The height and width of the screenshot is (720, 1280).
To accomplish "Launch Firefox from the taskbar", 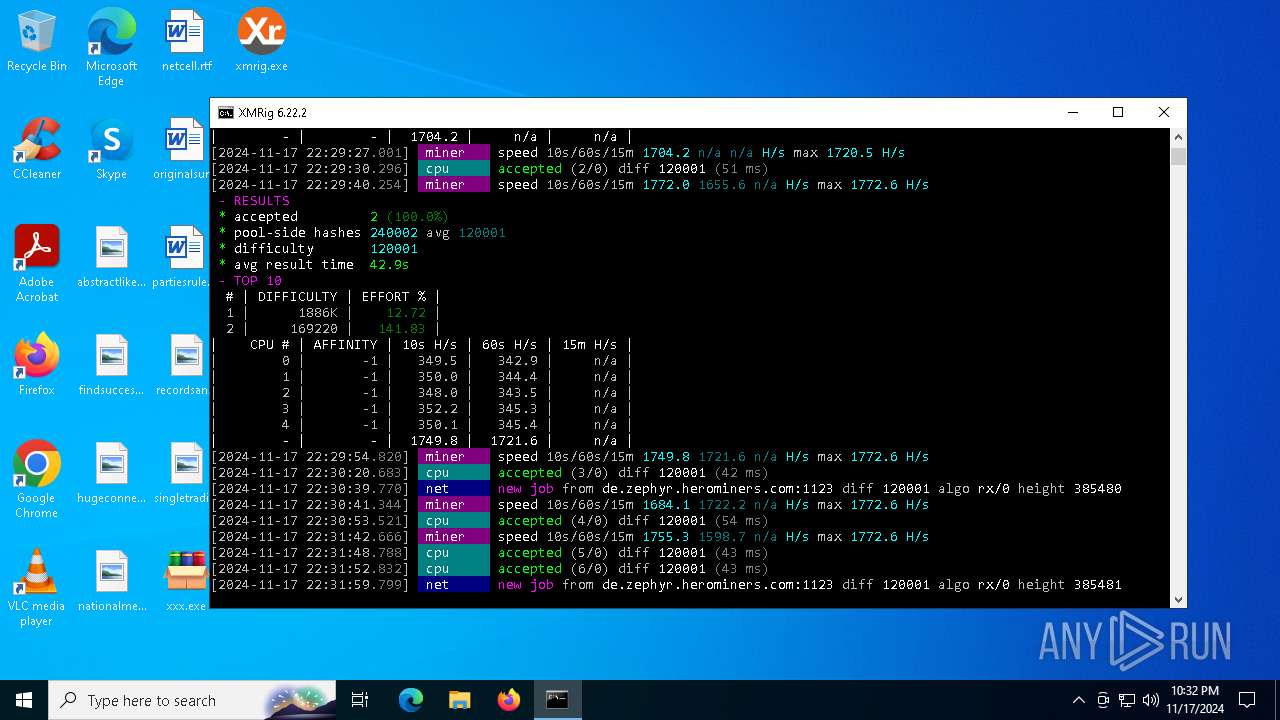I will pos(509,700).
